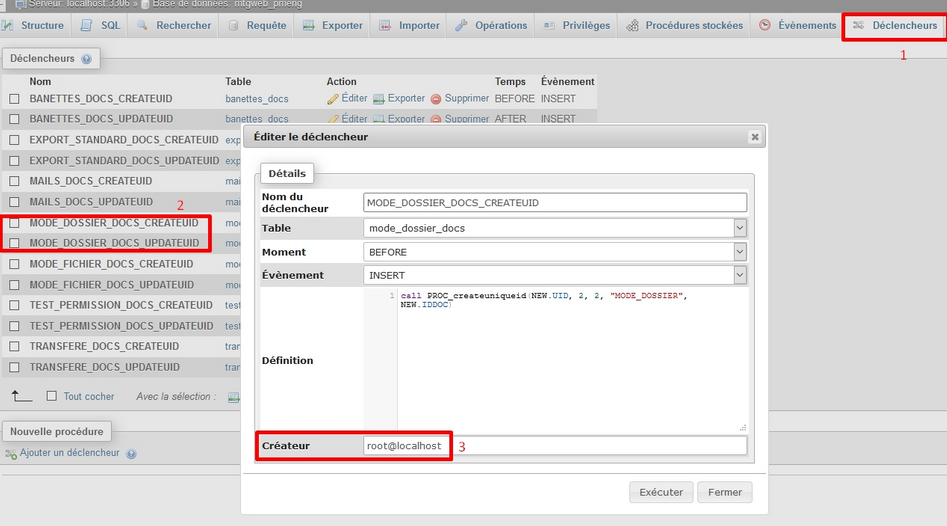The width and height of the screenshot is (947, 526).
Task: Close the Éditer le déclencheur dialog
Action: (x=754, y=136)
